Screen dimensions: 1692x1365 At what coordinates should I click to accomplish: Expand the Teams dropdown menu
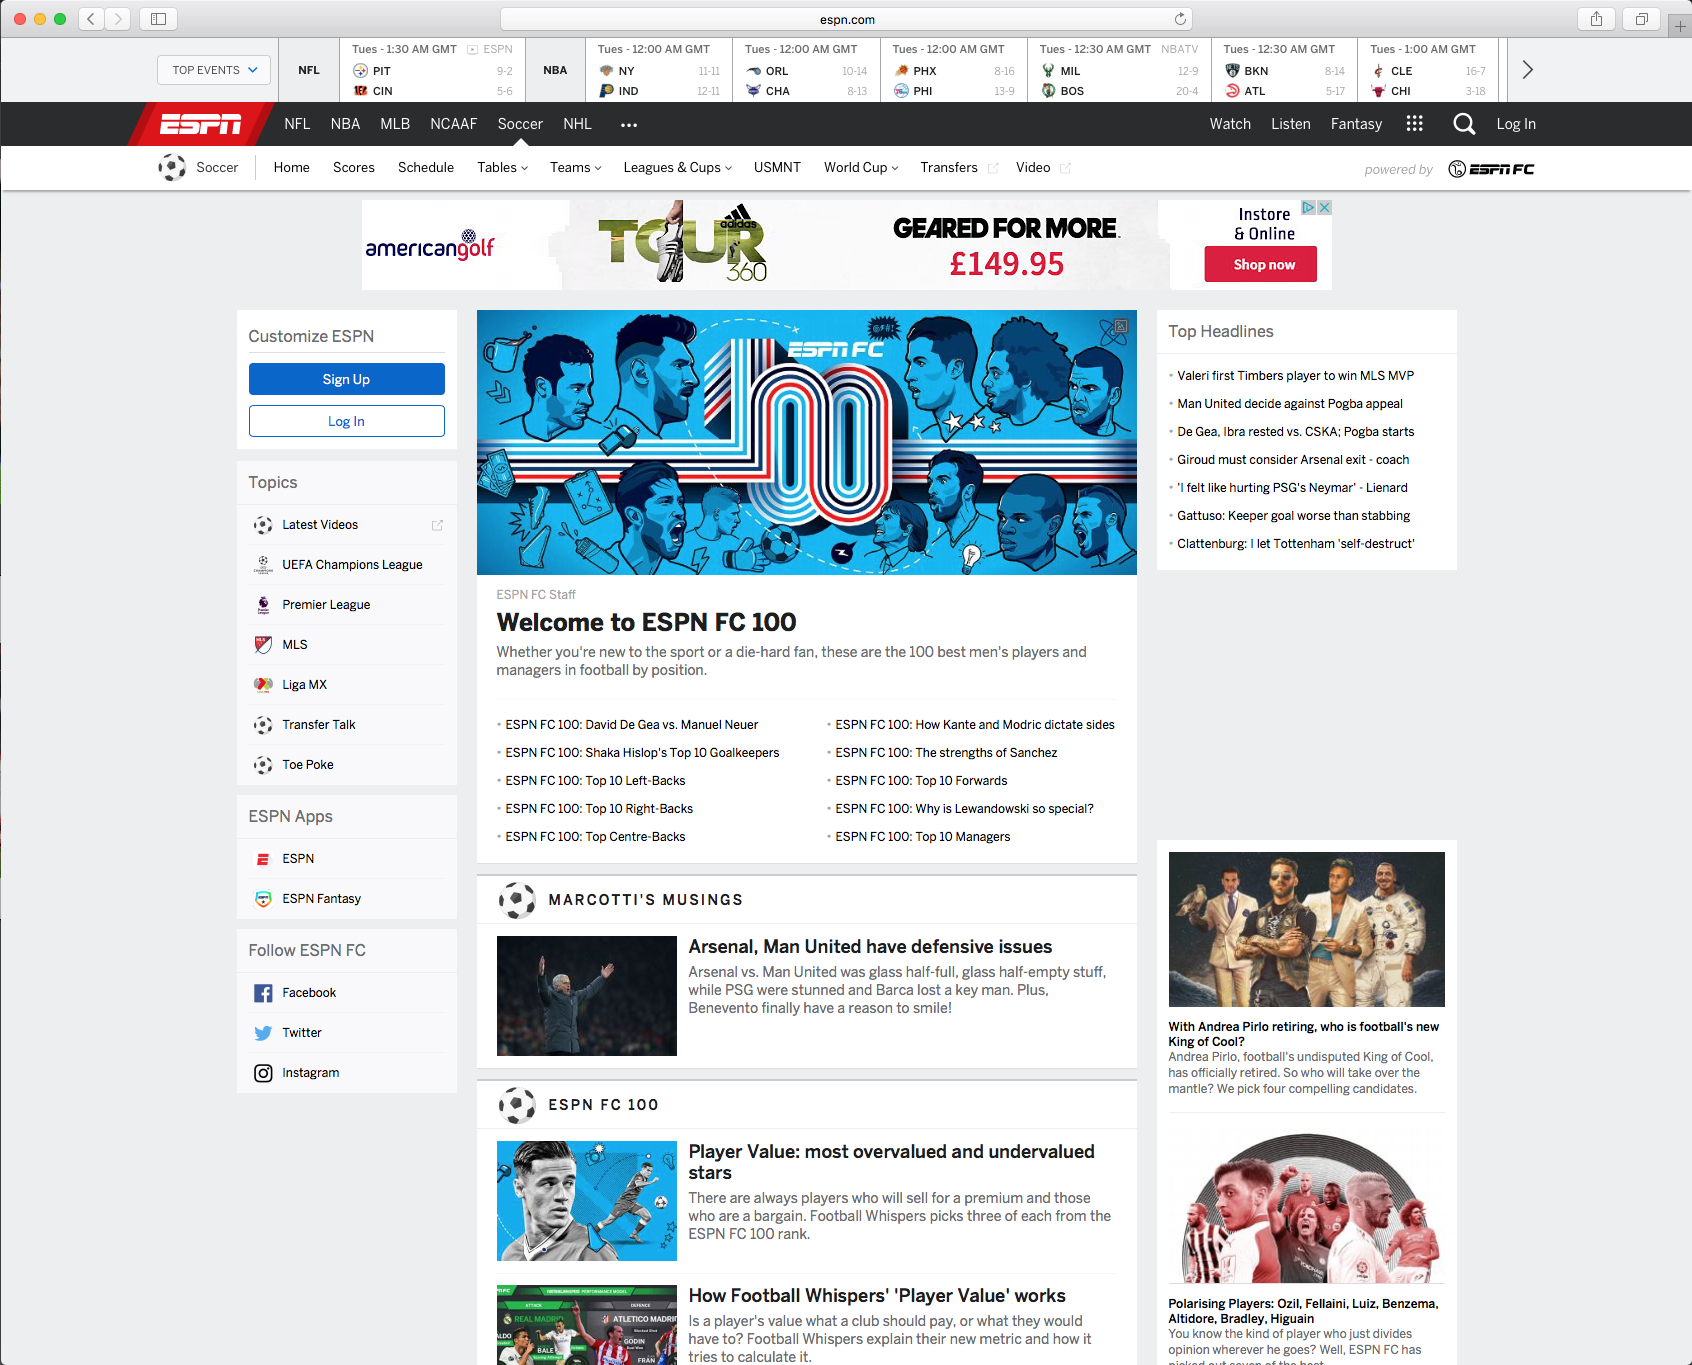point(576,167)
